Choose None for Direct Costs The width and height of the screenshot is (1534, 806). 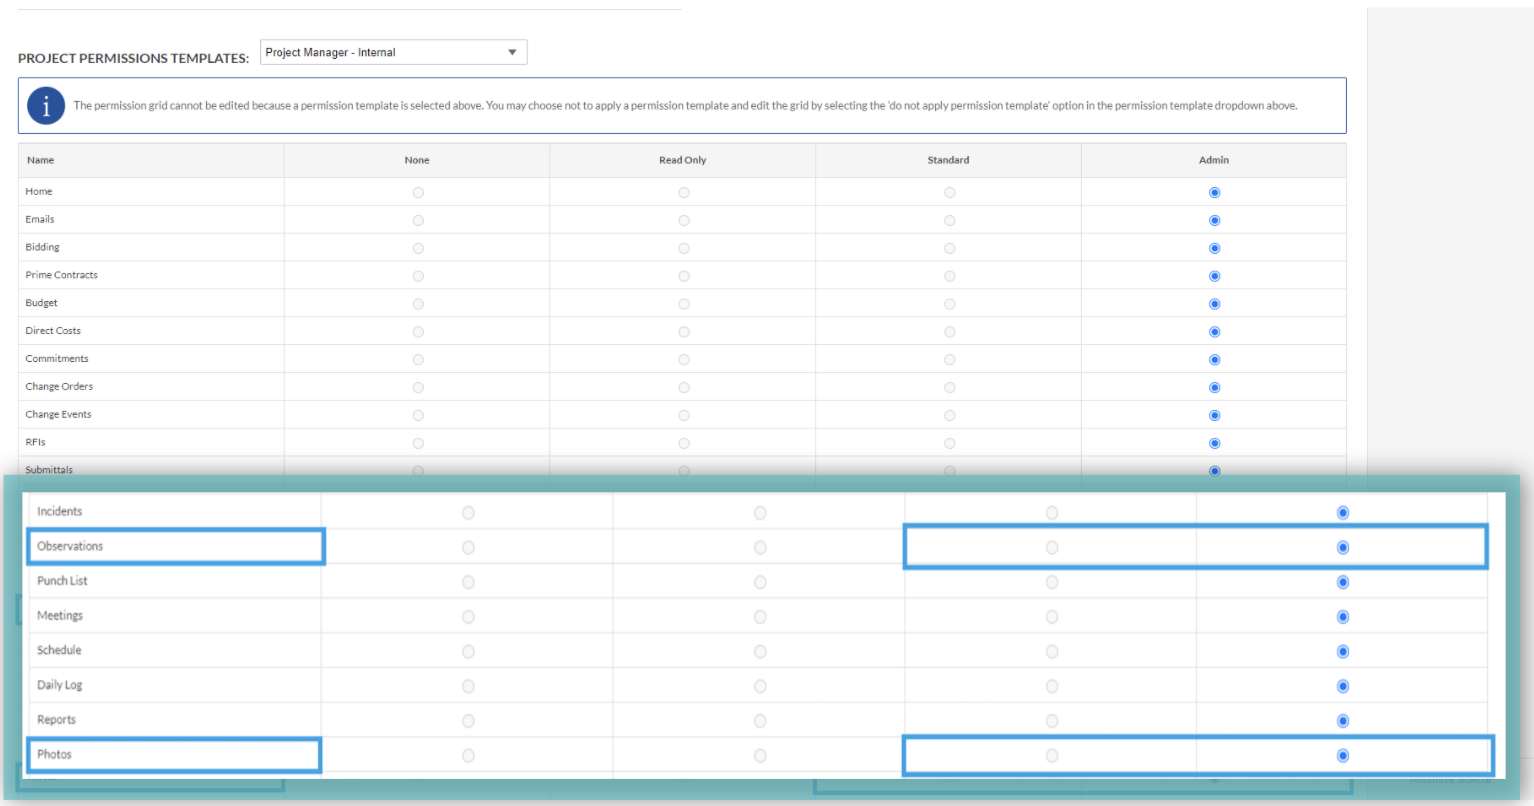(418, 332)
